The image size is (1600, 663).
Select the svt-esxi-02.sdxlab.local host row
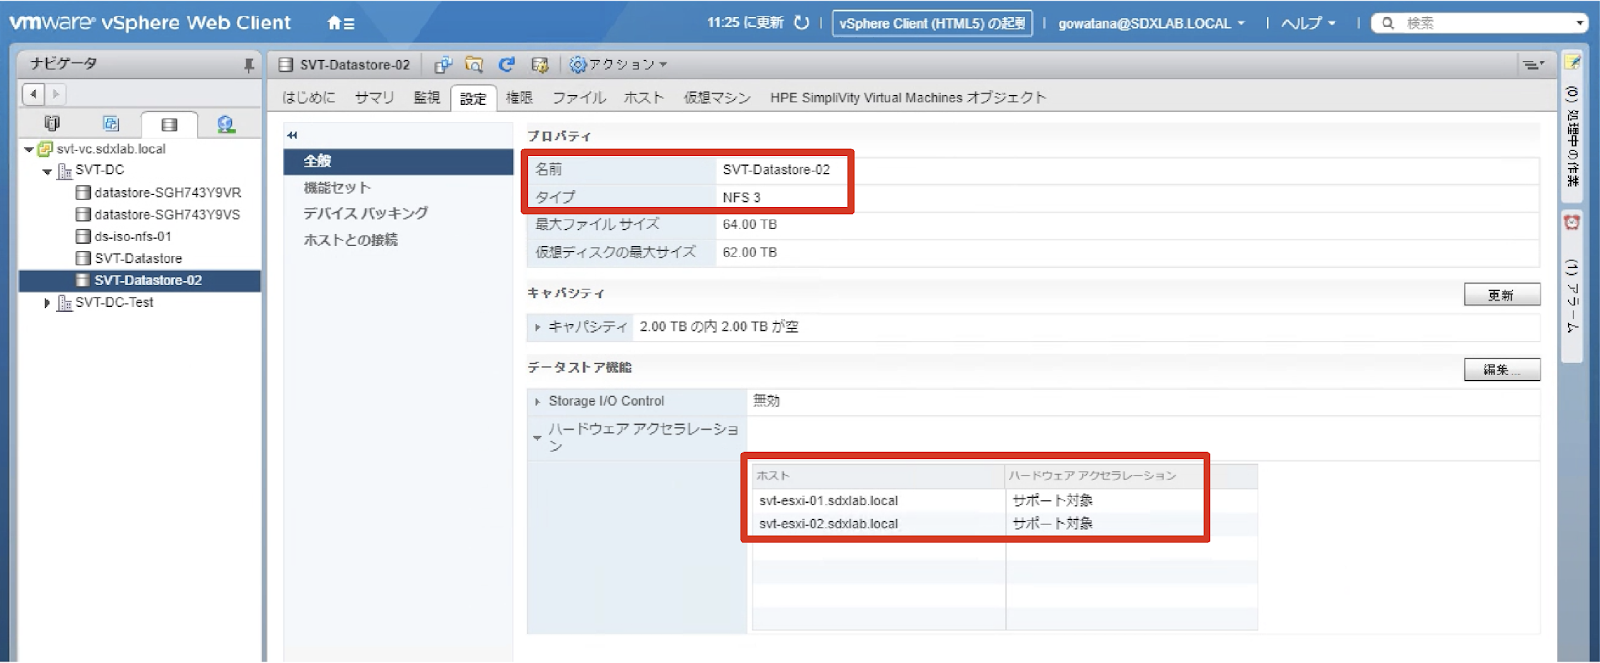click(x=1005, y=524)
